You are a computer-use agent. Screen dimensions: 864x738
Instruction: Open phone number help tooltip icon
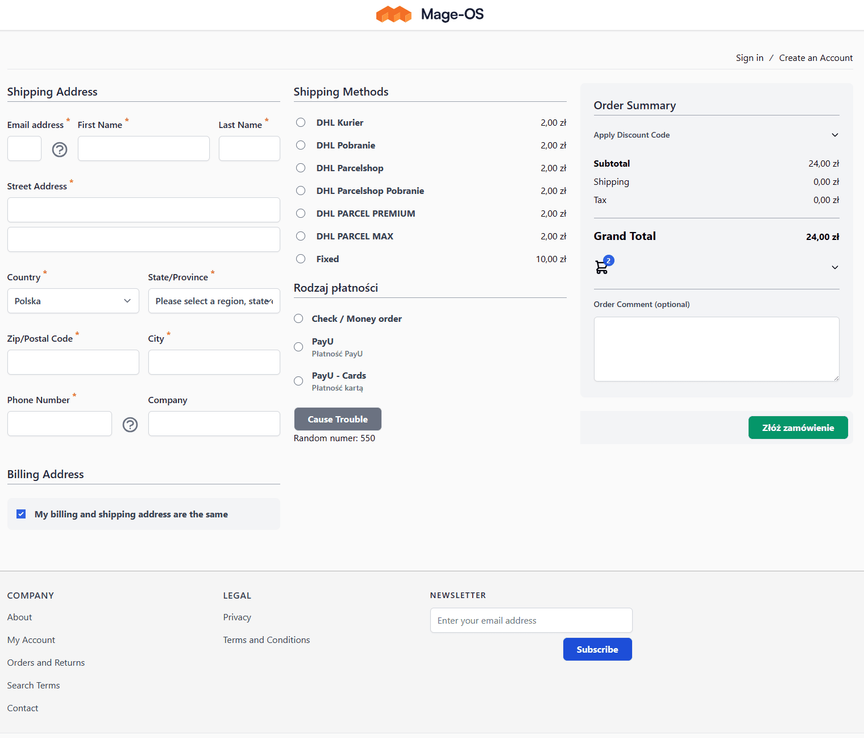click(130, 424)
